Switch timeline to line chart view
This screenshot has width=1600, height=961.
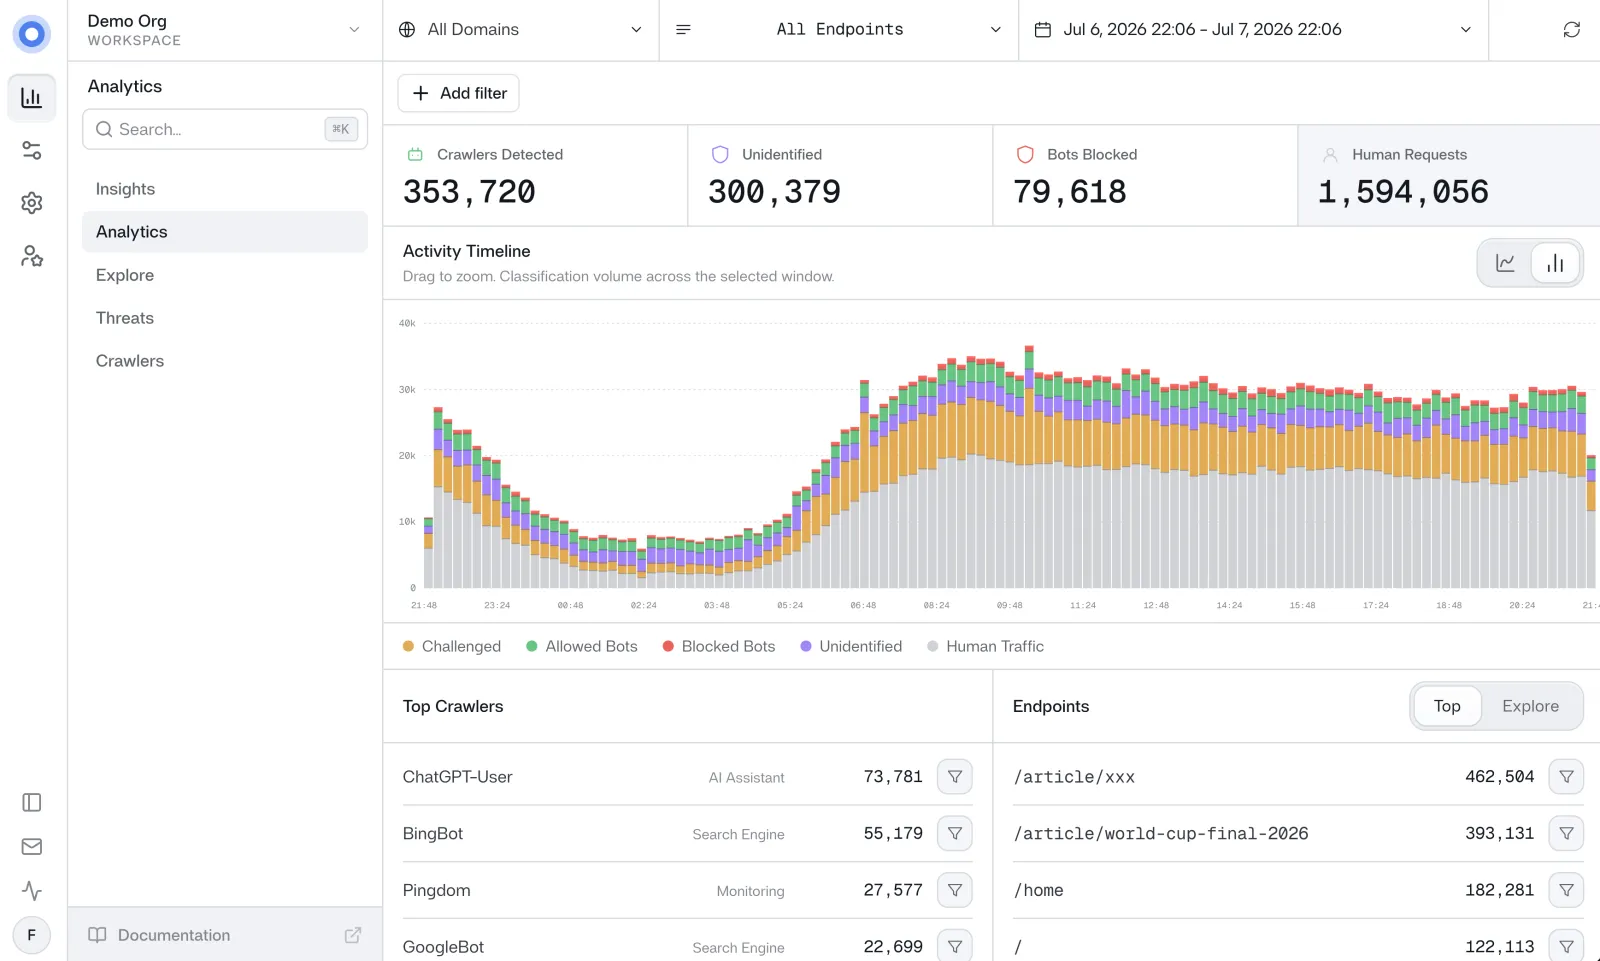pyautogui.click(x=1505, y=263)
